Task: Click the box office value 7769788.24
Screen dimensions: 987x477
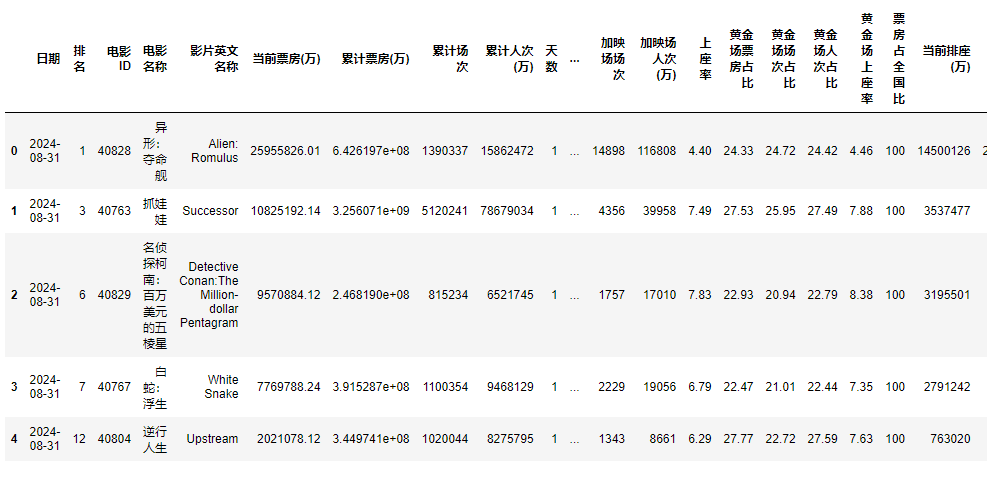Action: coord(289,386)
